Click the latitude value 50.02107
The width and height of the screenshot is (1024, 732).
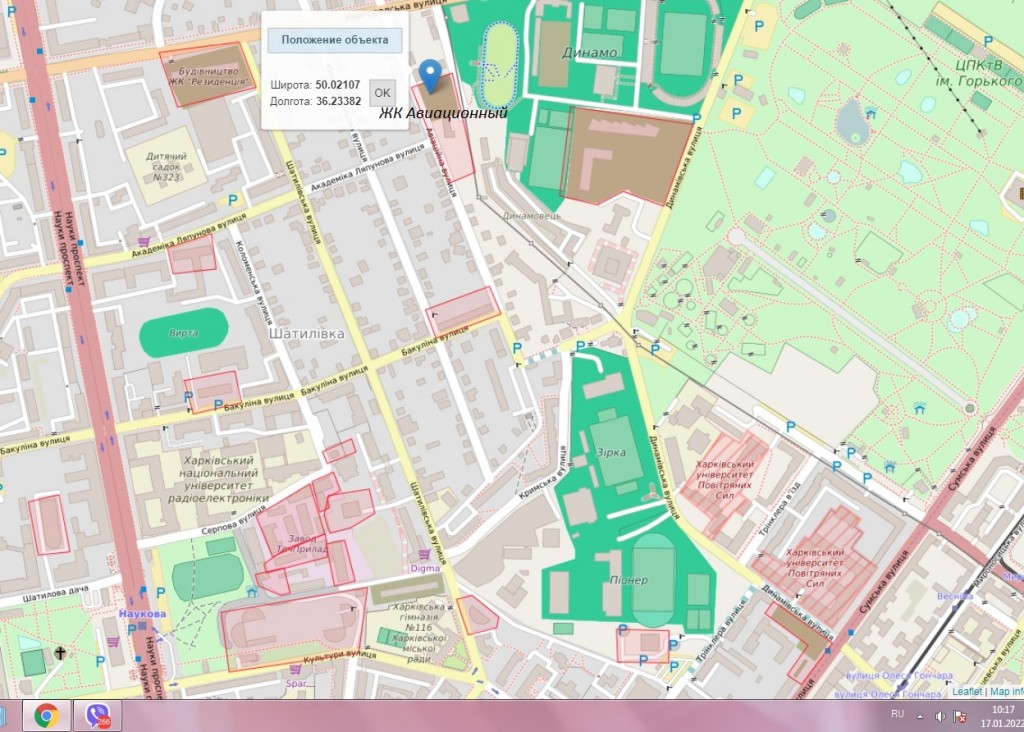pos(339,85)
